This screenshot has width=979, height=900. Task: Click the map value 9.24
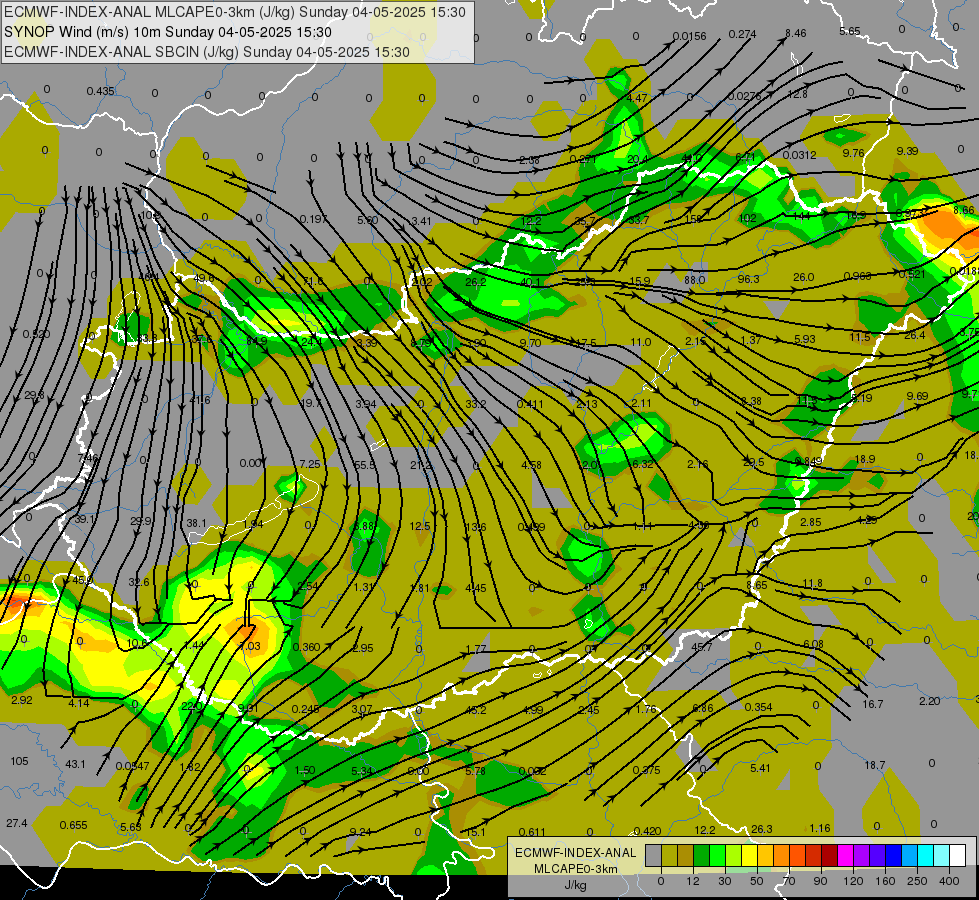tap(361, 831)
